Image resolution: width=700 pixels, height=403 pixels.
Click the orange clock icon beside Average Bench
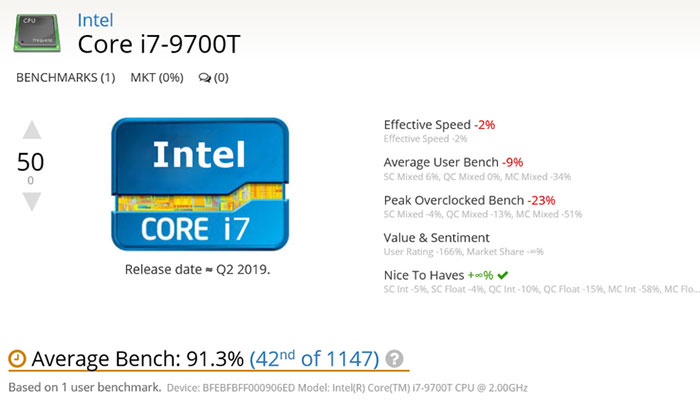tap(17, 359)
